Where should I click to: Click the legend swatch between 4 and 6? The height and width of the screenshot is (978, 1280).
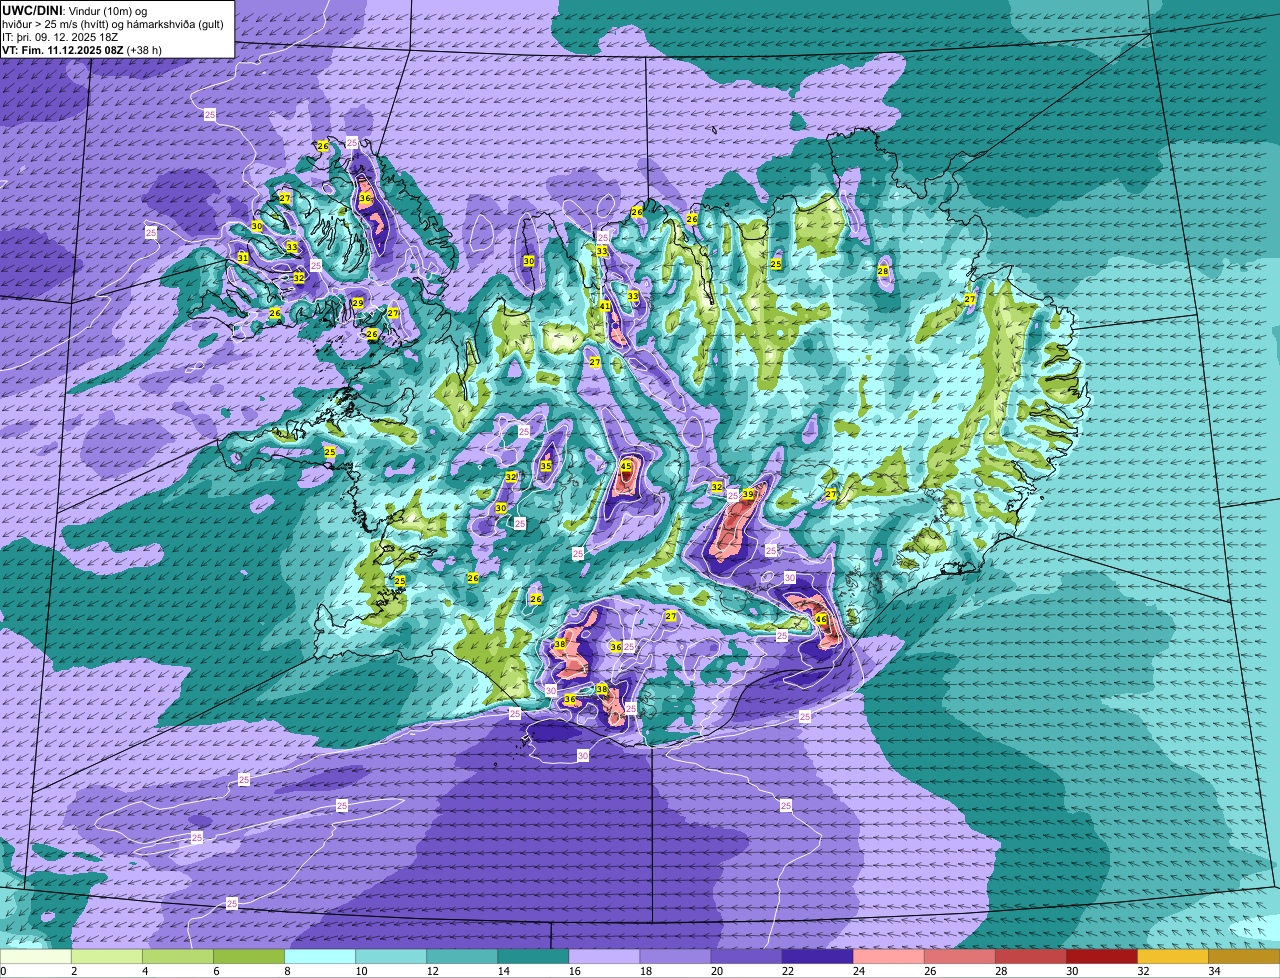coord(178,957)
